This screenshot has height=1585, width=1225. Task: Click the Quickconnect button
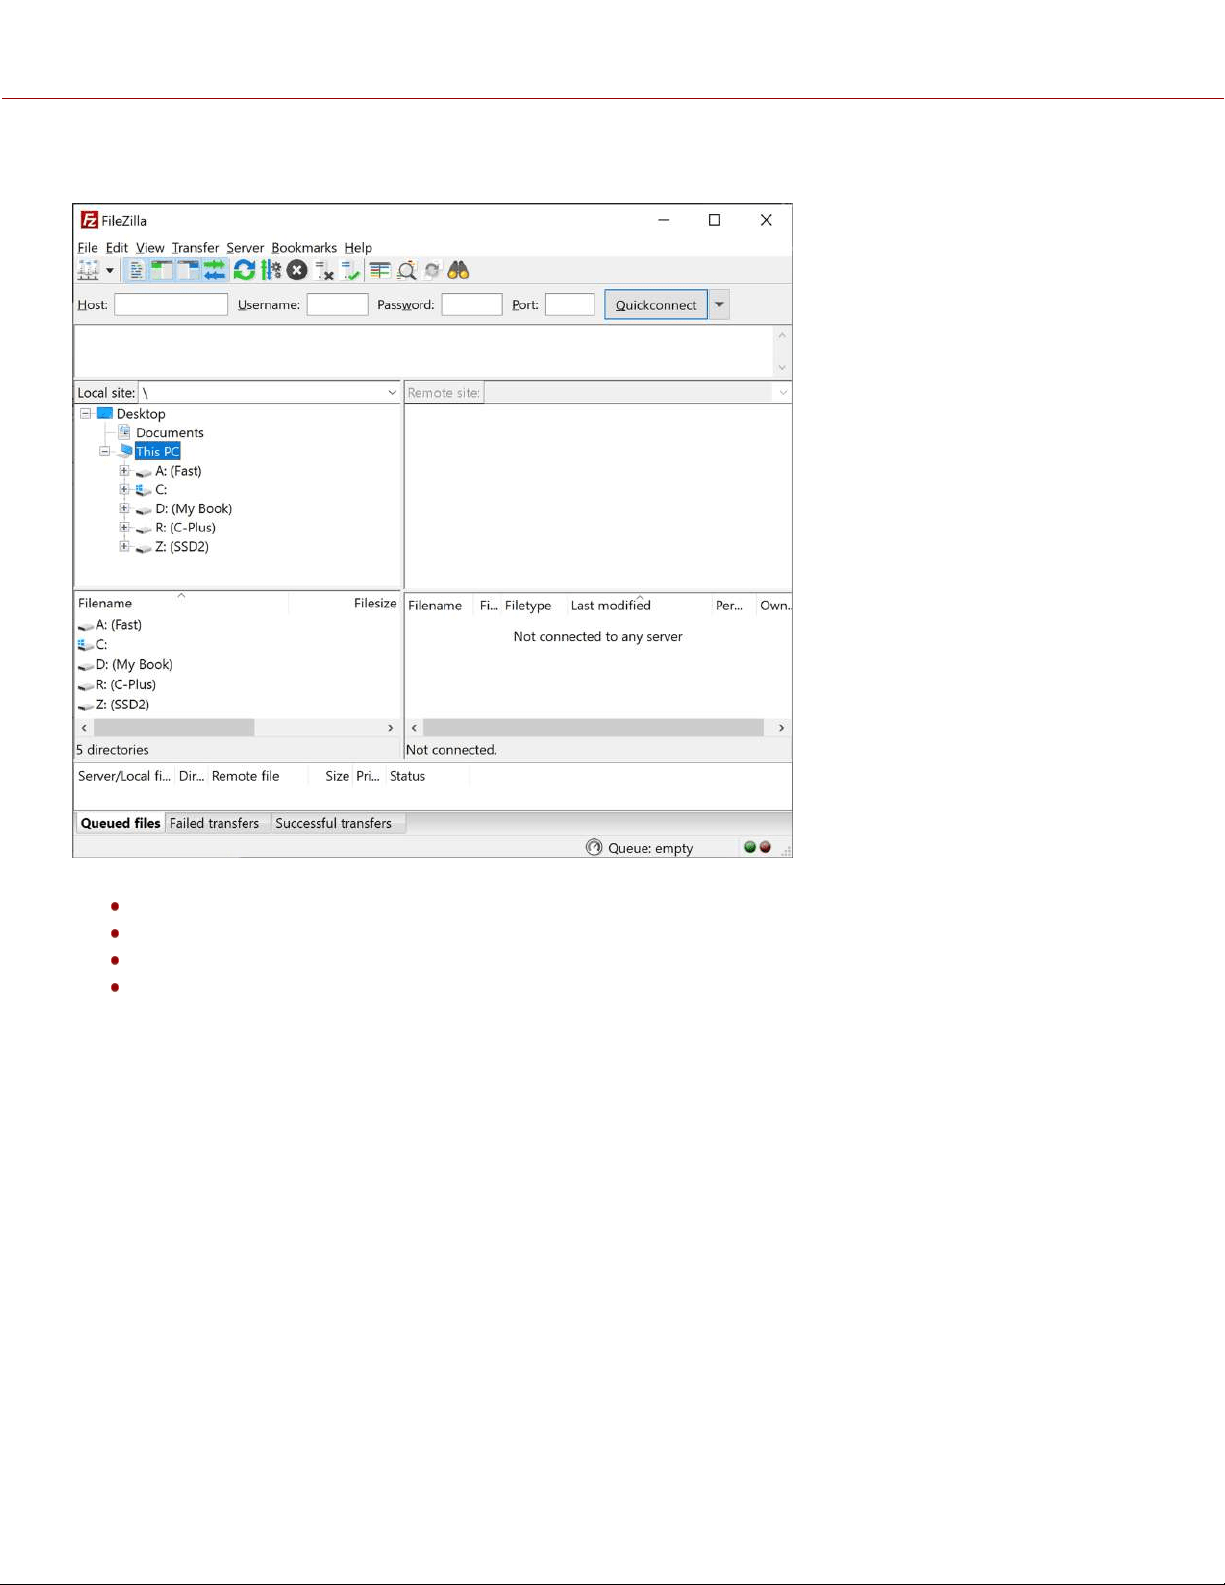point(656,305)
